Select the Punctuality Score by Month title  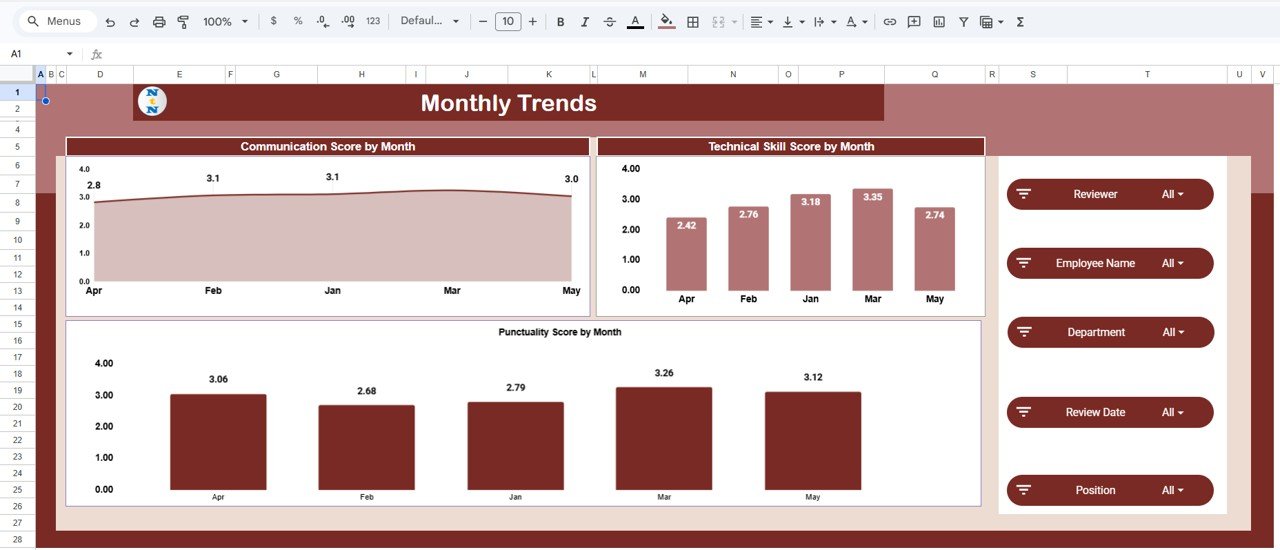click(x=560, y=332)
